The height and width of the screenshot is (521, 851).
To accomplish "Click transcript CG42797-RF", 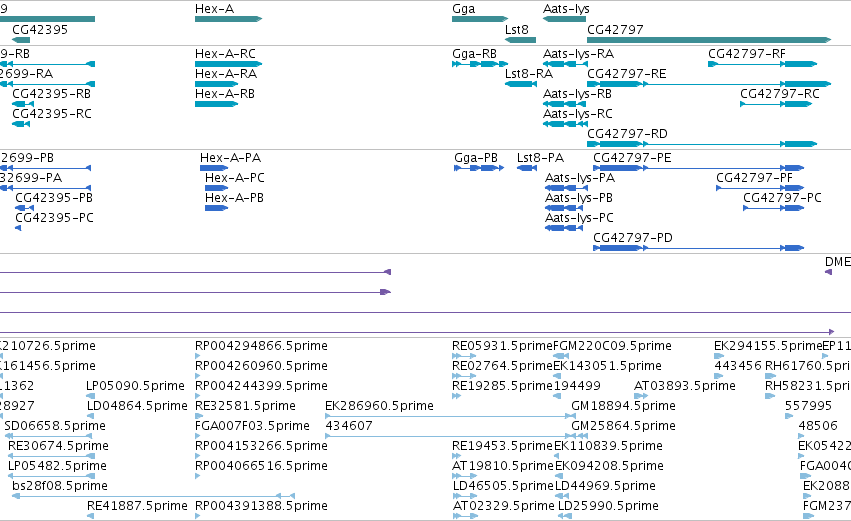I will click(763, 64).
